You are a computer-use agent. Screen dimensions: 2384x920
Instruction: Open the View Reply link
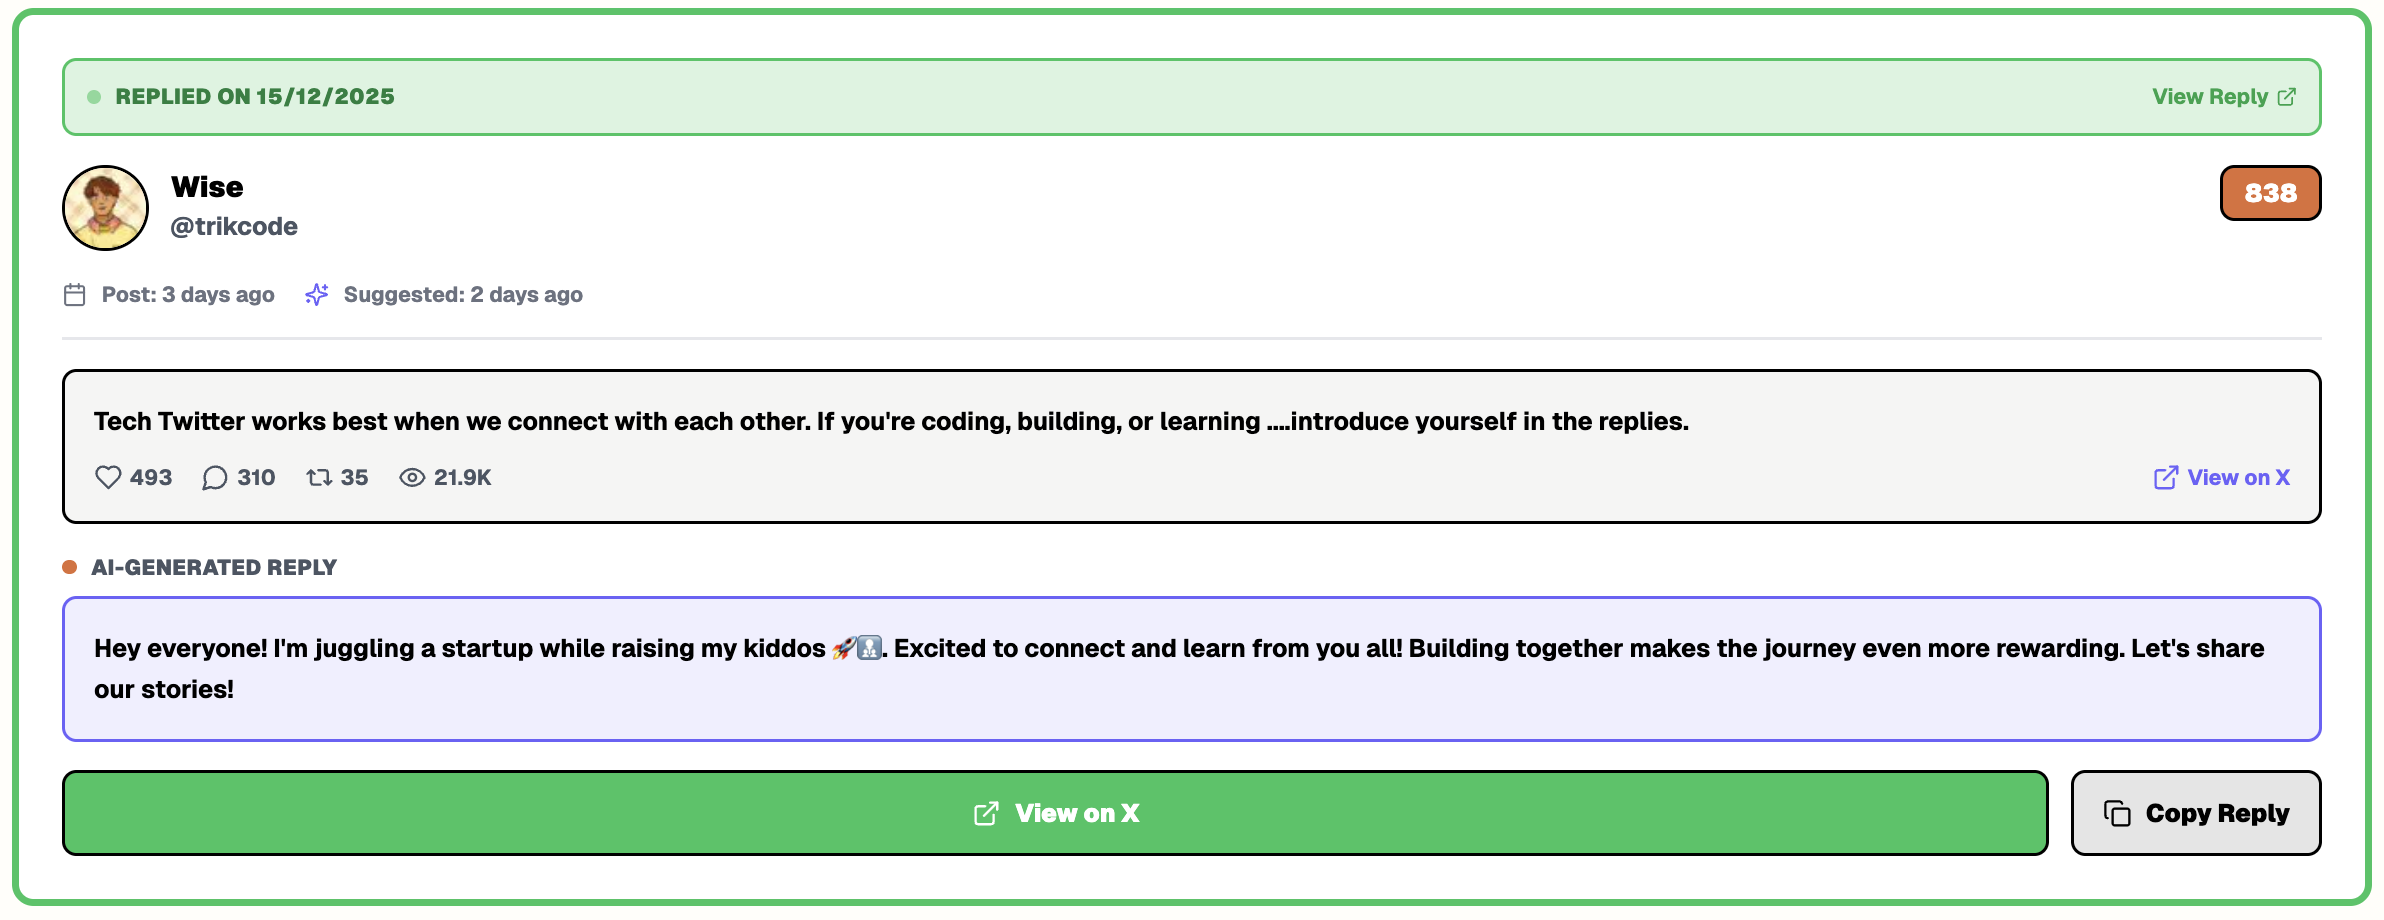[x=2209, y=96]
